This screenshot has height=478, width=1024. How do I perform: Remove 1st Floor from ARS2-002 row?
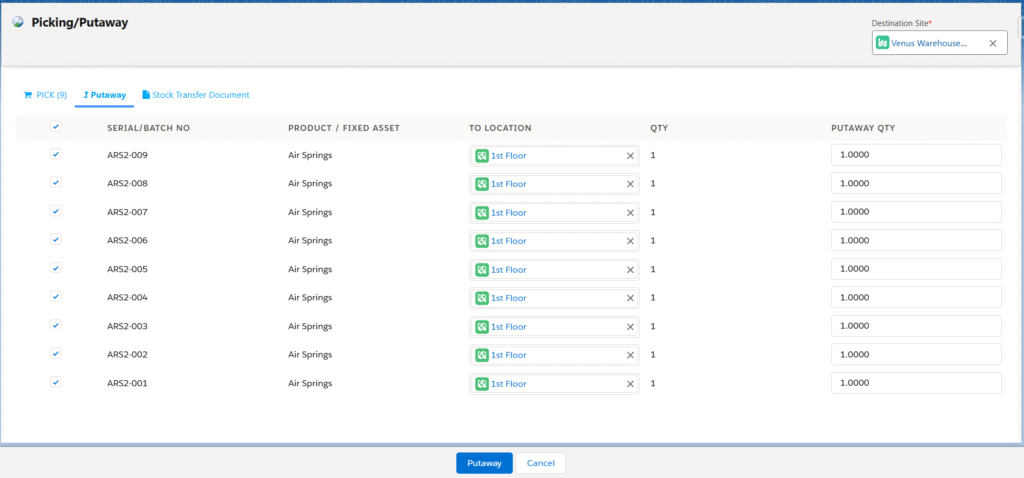630,355
